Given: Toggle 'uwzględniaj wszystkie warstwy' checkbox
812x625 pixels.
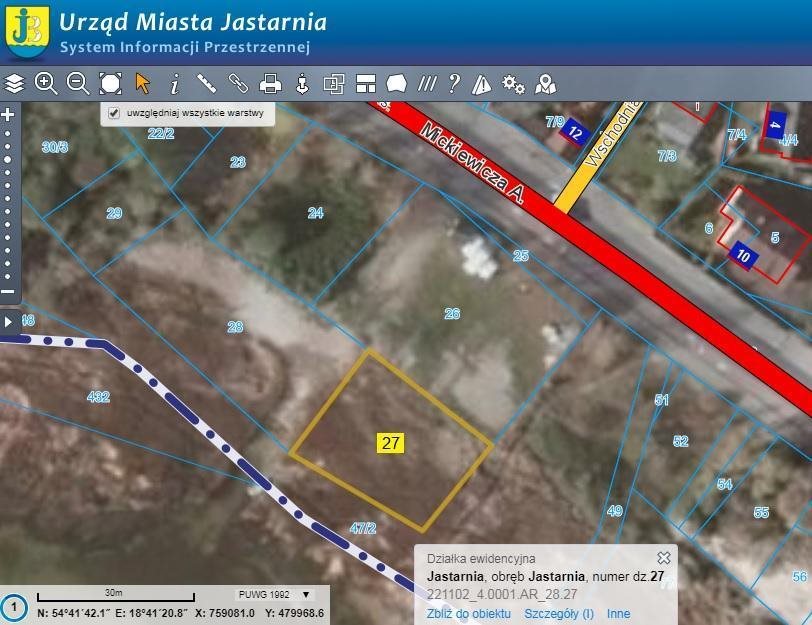Looking at the screenshot, I should pos(114,113).
